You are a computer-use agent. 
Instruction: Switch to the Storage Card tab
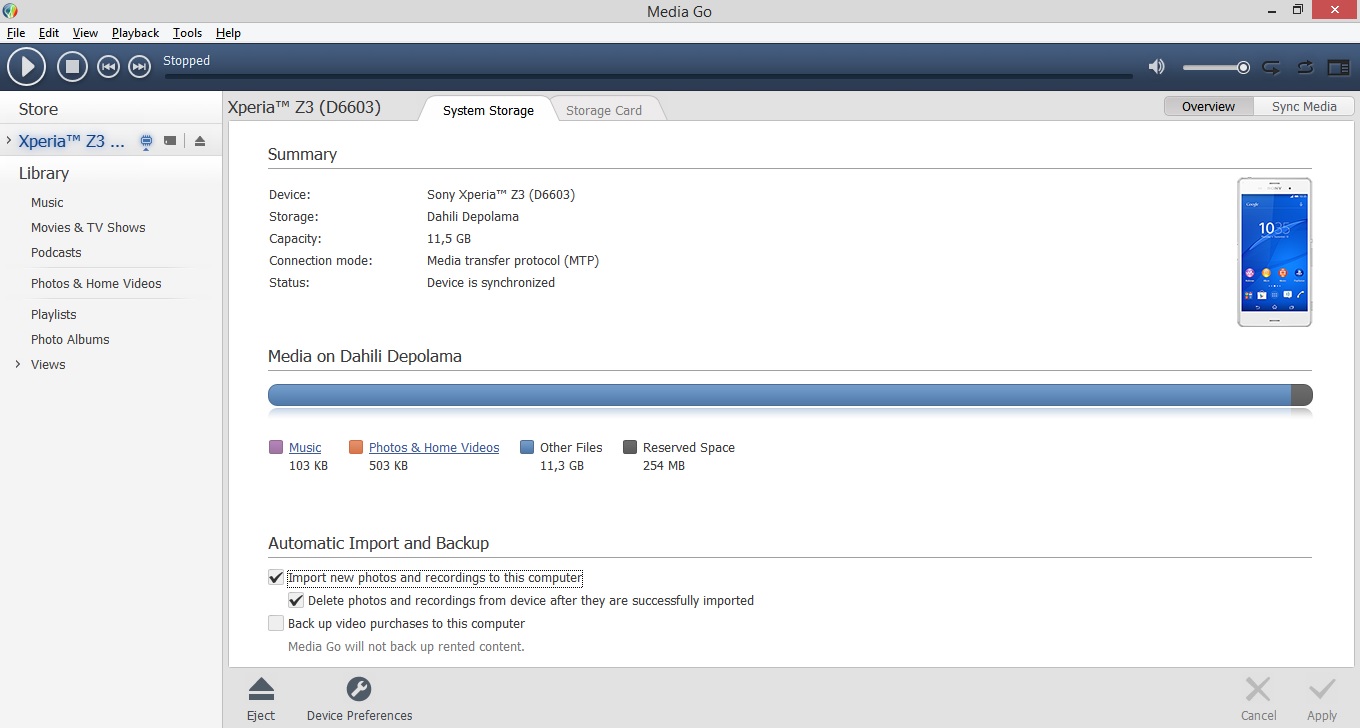604,110
